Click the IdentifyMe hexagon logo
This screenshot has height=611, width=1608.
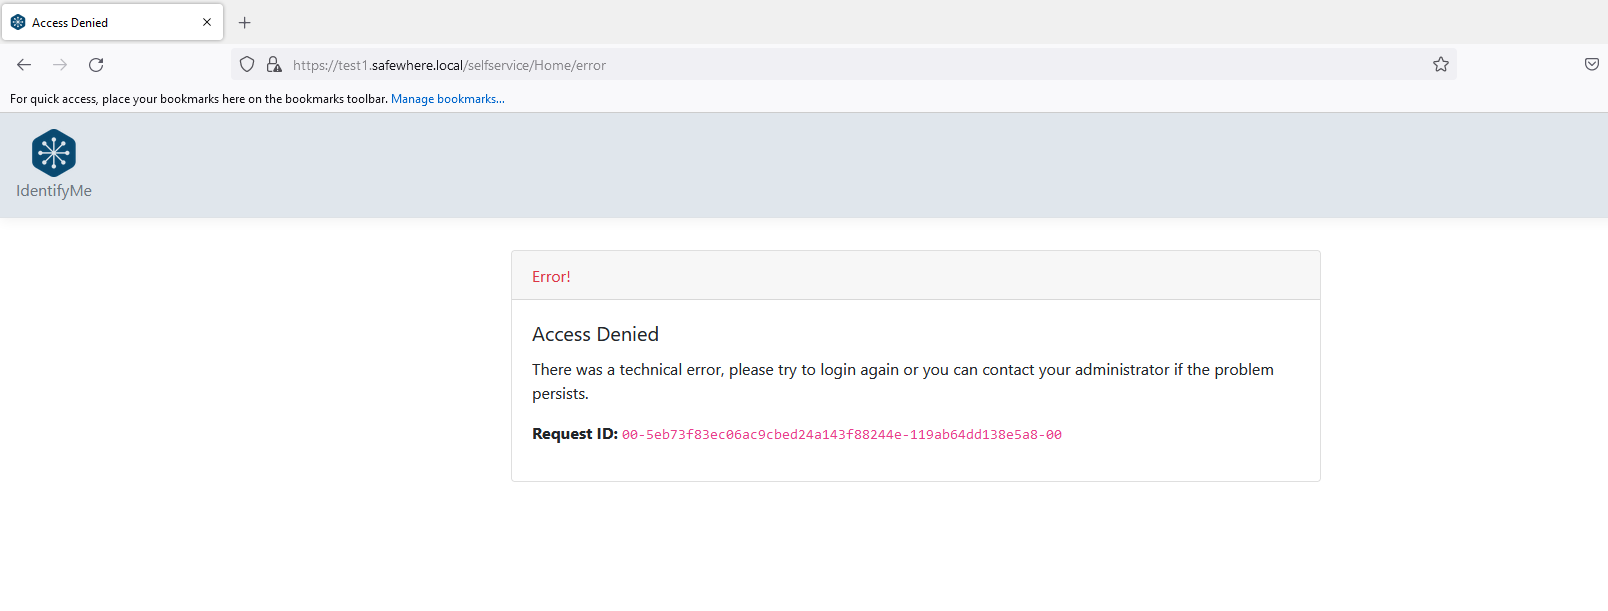54,153
